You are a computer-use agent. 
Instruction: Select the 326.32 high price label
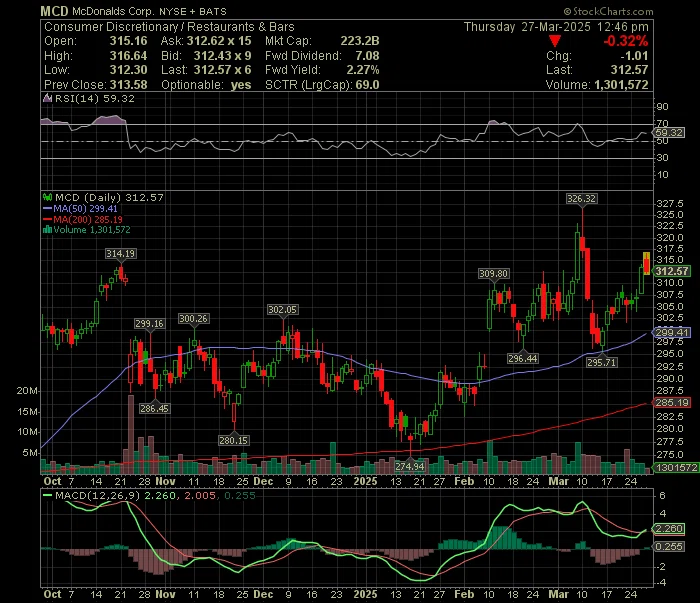coord(581,199)
